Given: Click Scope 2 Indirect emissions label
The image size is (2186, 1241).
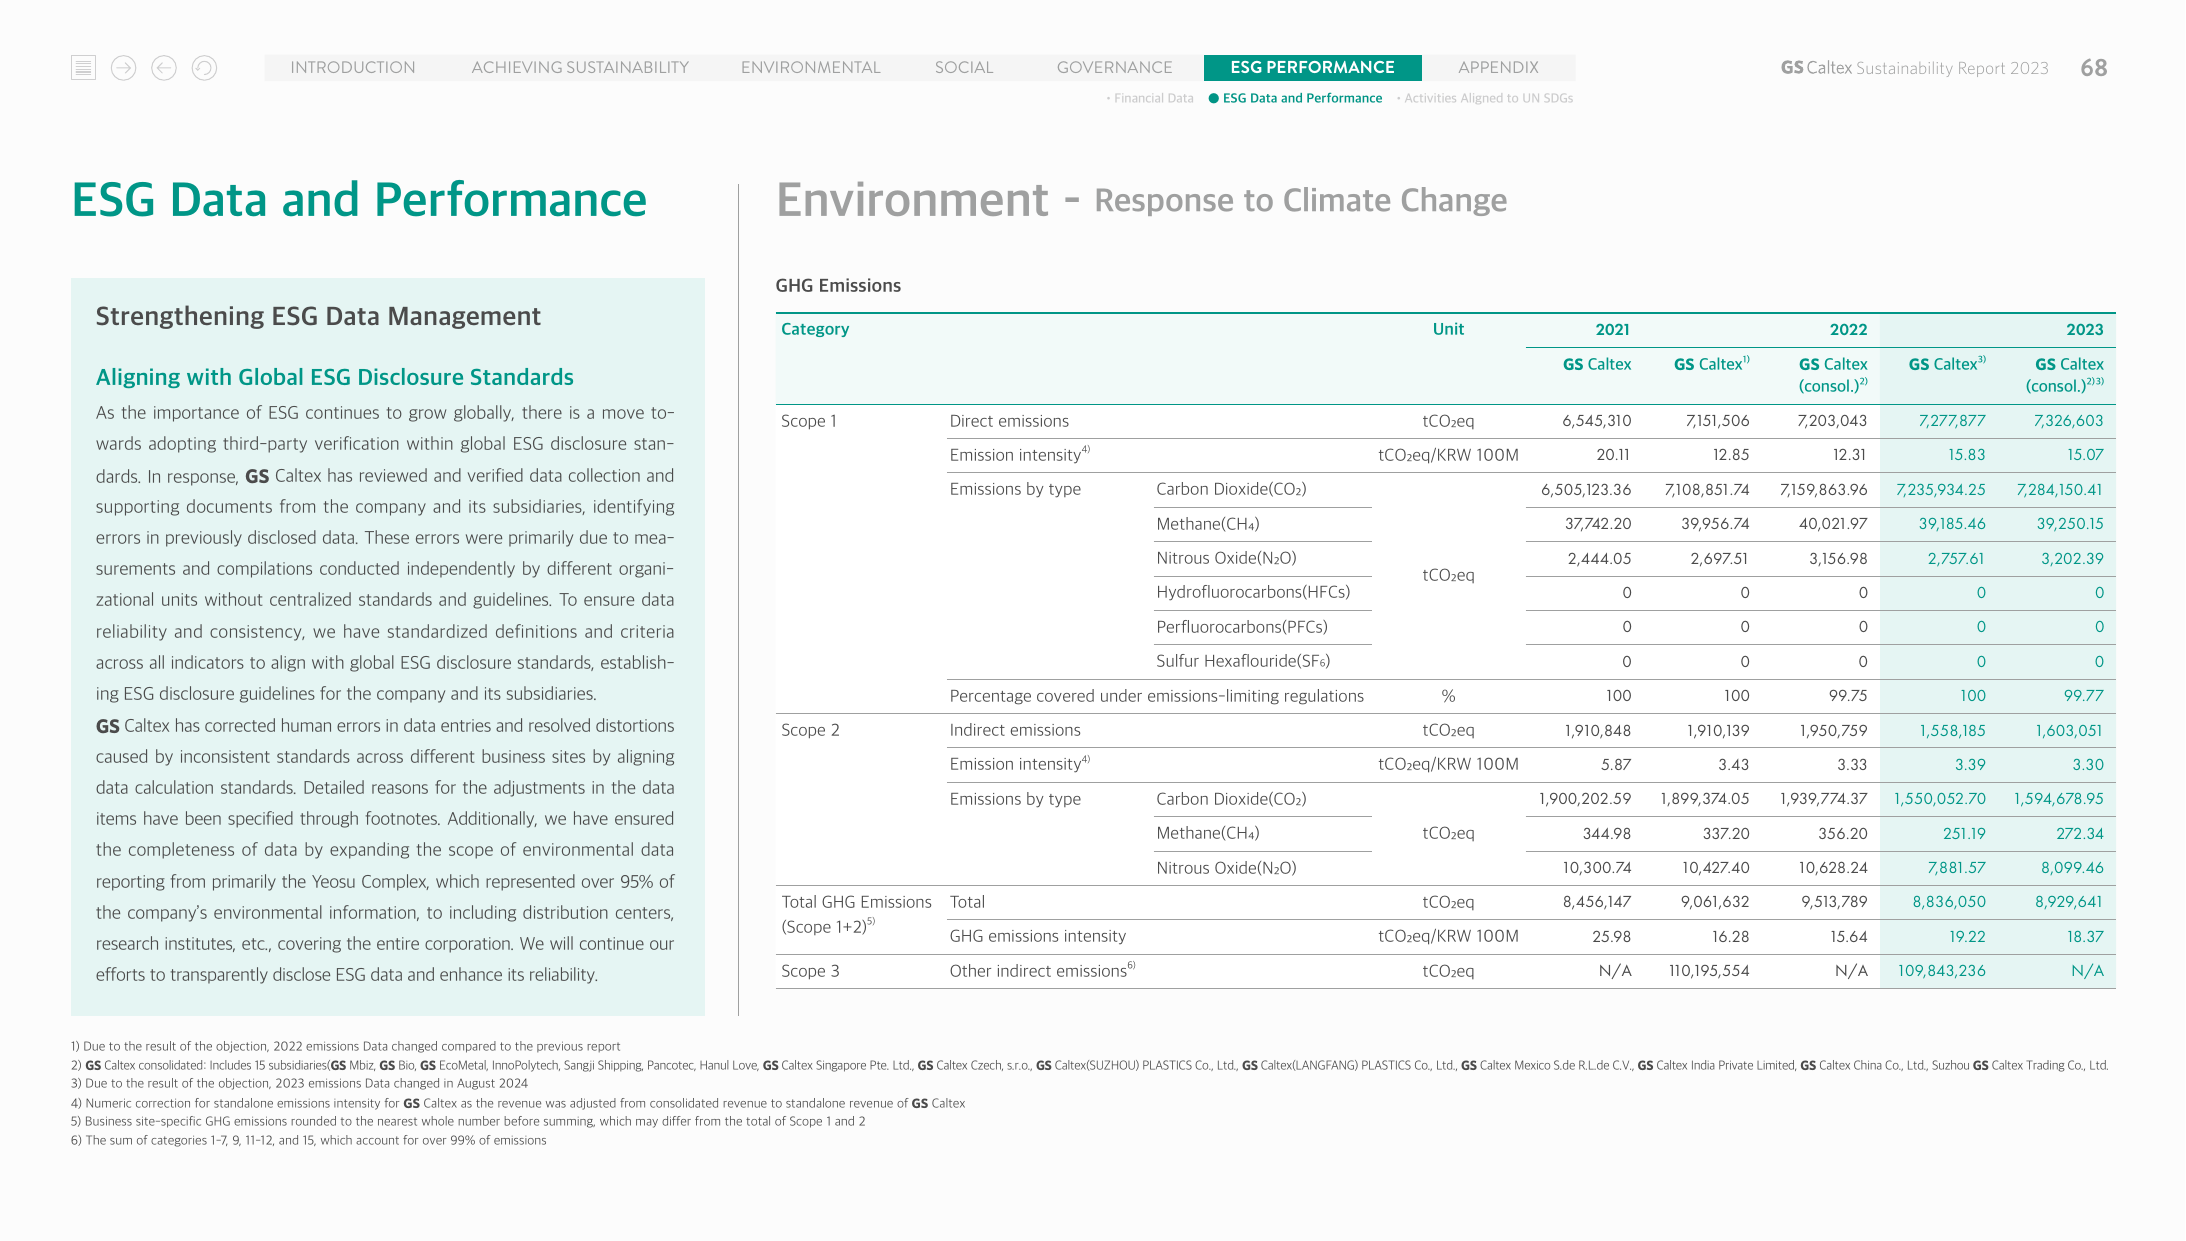Looking at the screenshot, I should click(x=1015, y=730).
